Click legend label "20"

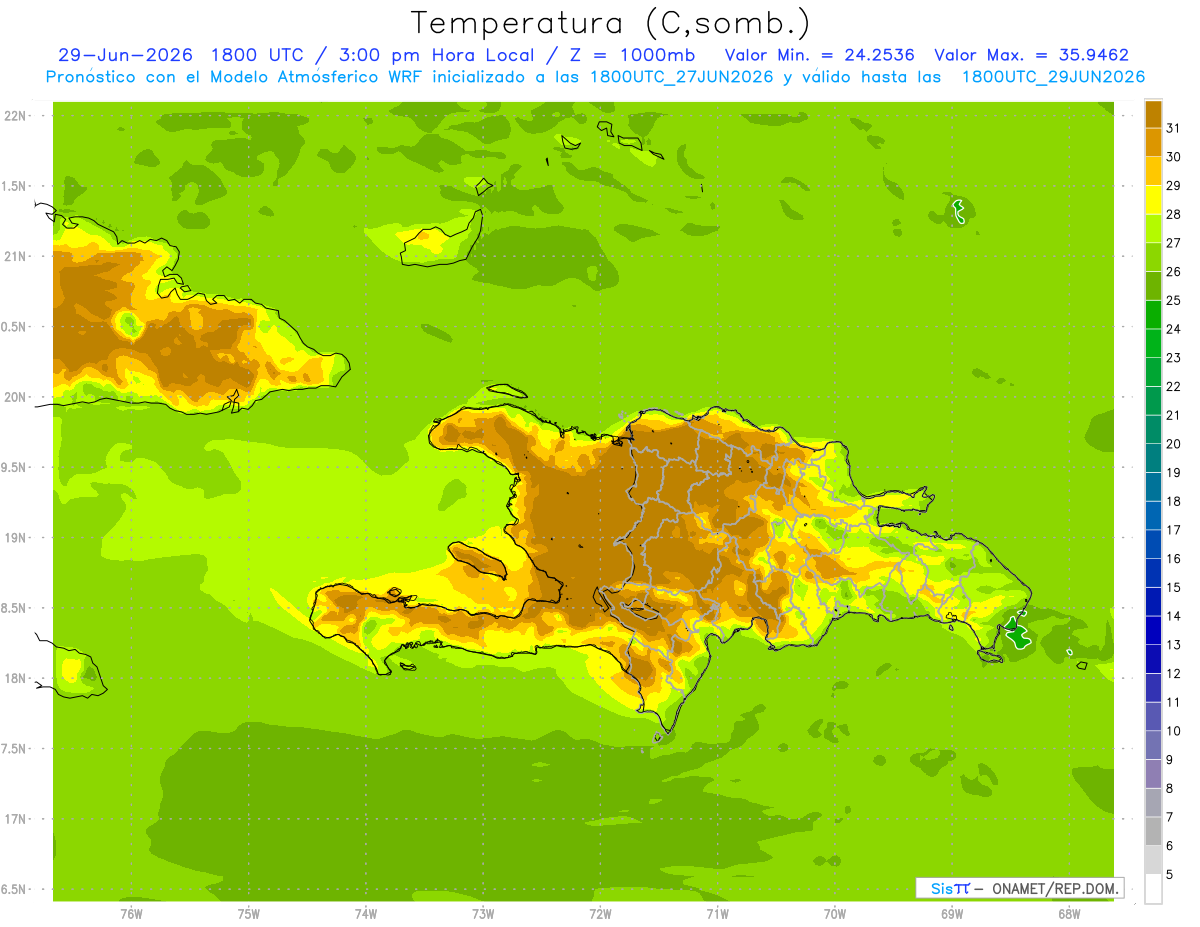[1173, 444]
